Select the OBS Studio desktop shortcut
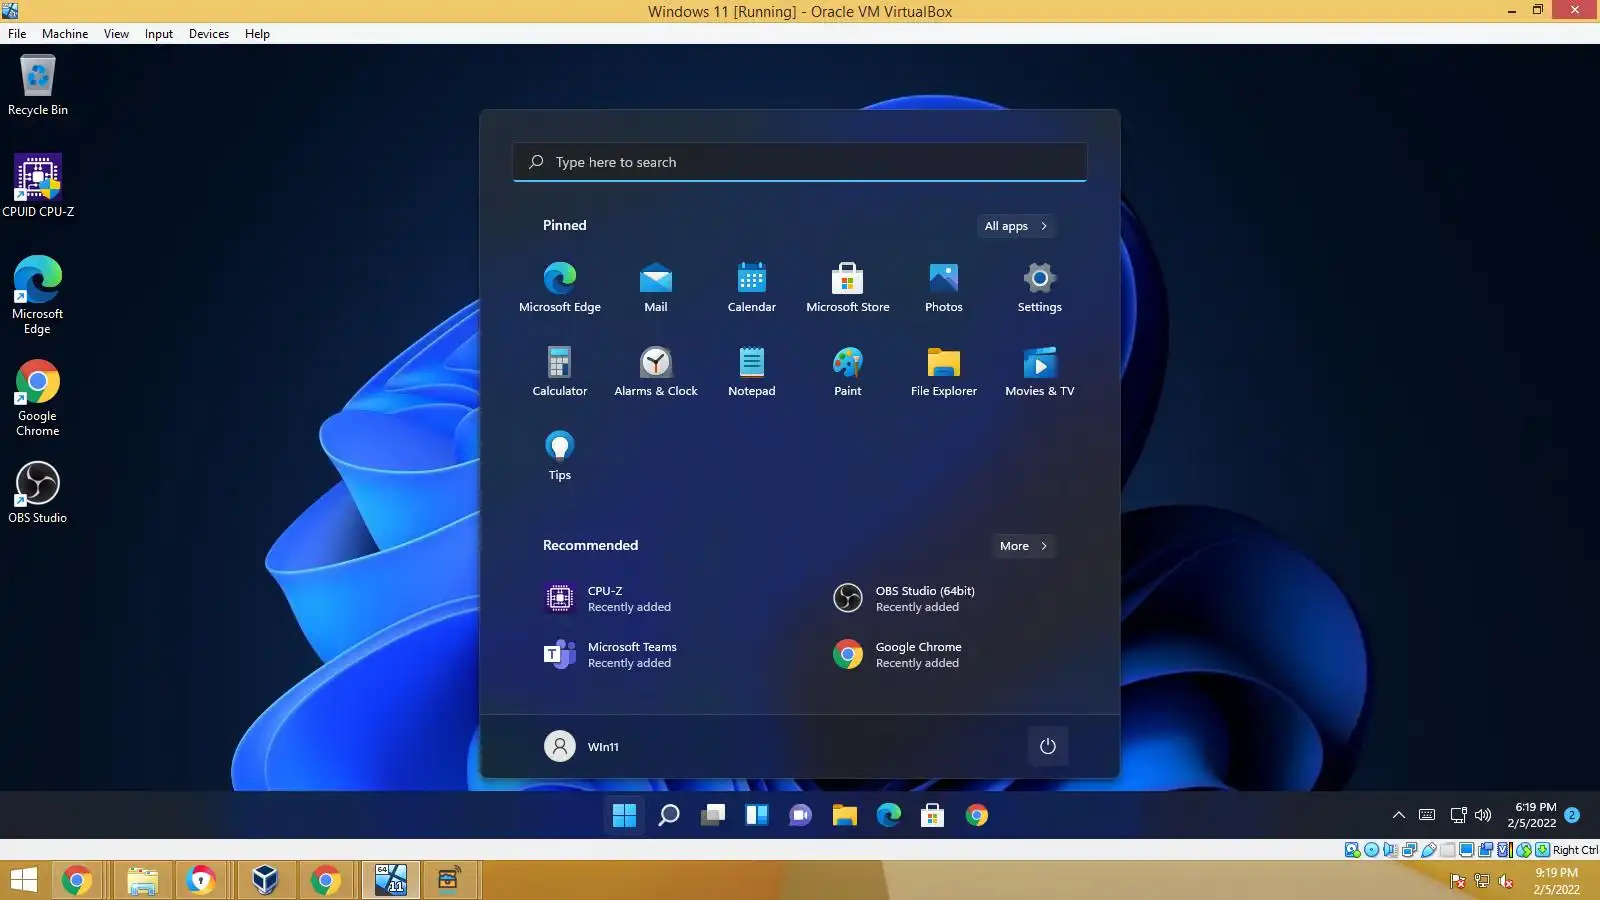The width and height of the screenshot is (1600, 900). 38,492
